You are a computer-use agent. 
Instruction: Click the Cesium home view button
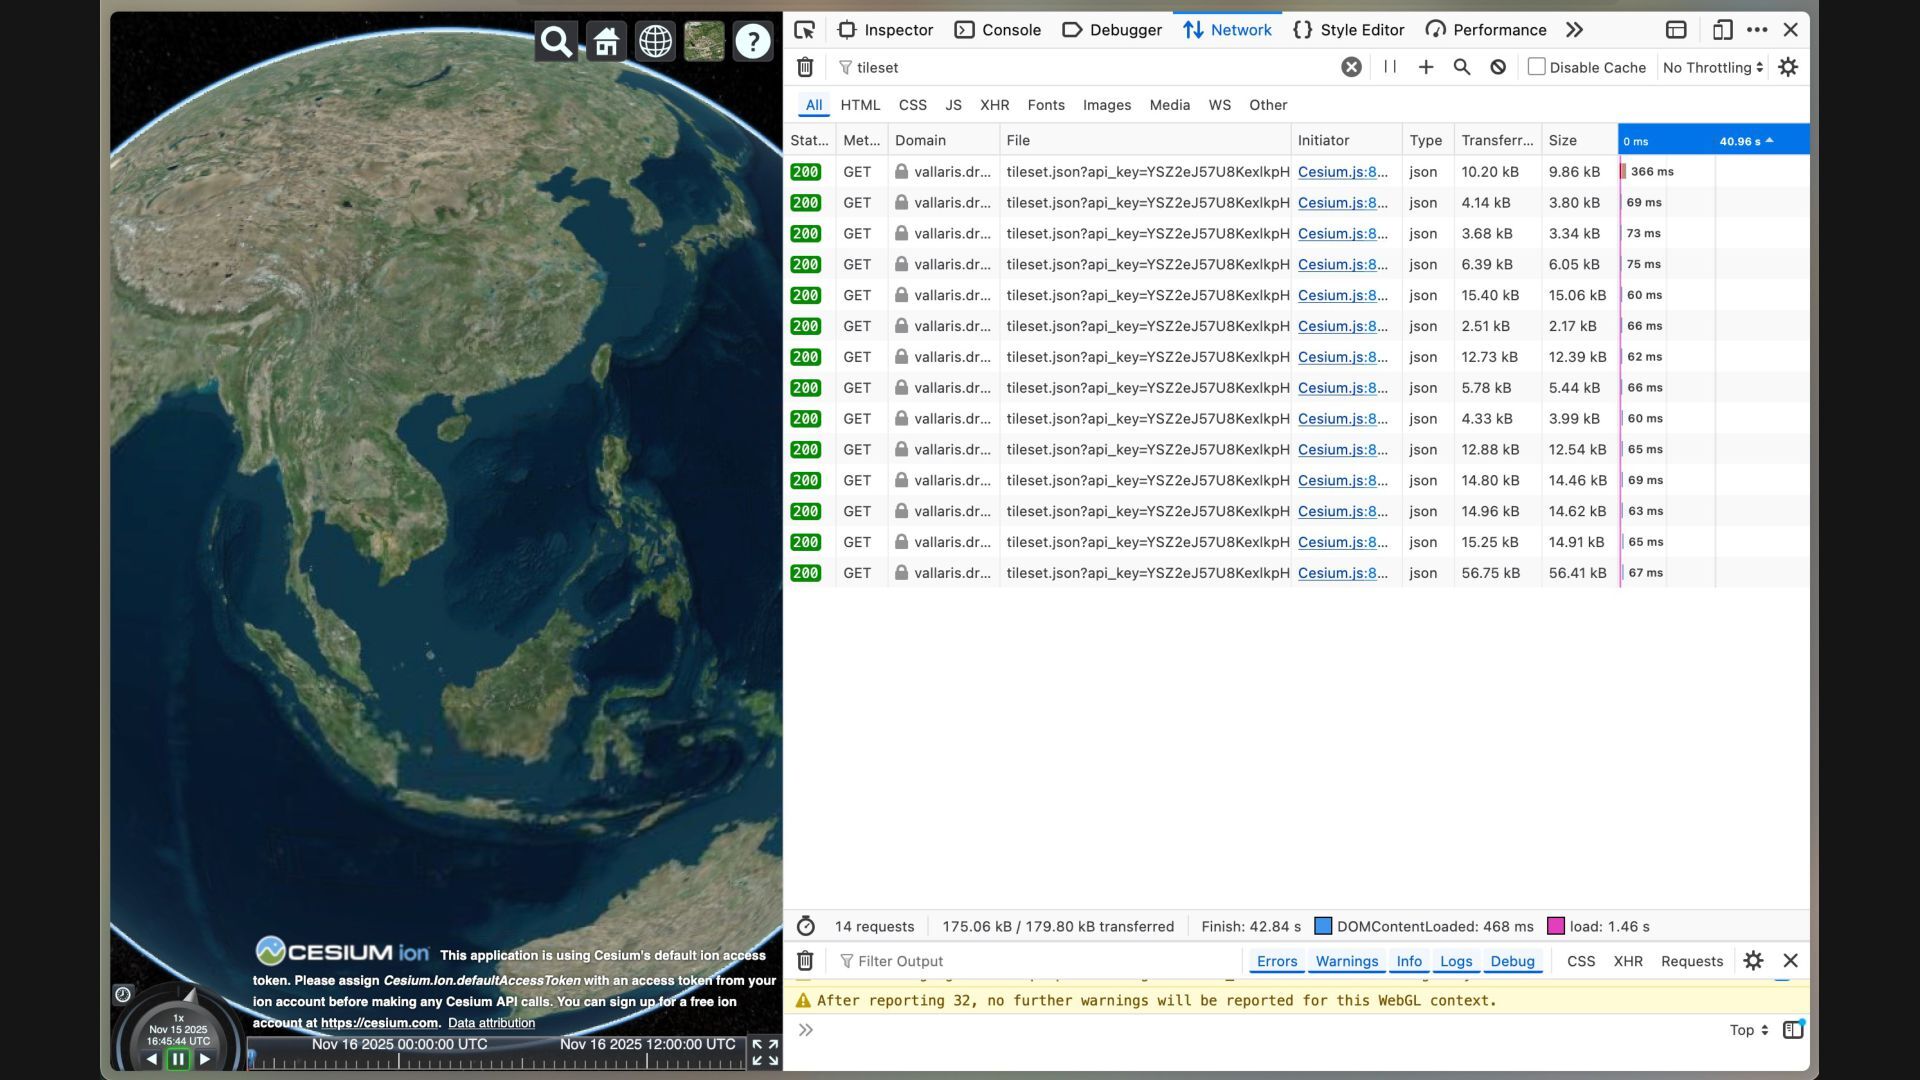pyautogui.click(x=606, y=42)
